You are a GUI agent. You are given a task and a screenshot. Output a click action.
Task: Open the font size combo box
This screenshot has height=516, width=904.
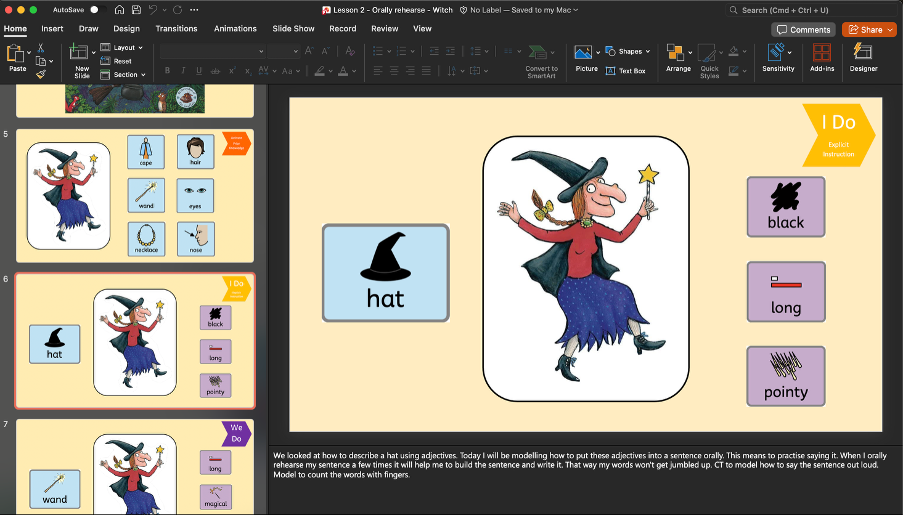tap(284, 51)
